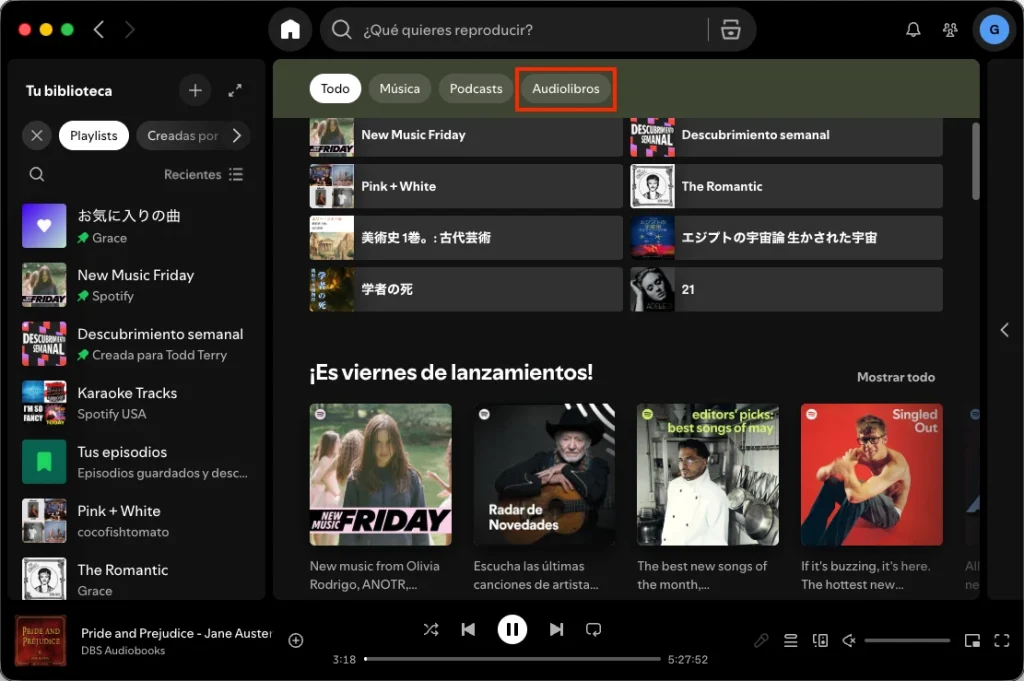Click Pride and Prejudice now playing title
The width and height of the screenshot is (1024, 681).
pos(176,633)
